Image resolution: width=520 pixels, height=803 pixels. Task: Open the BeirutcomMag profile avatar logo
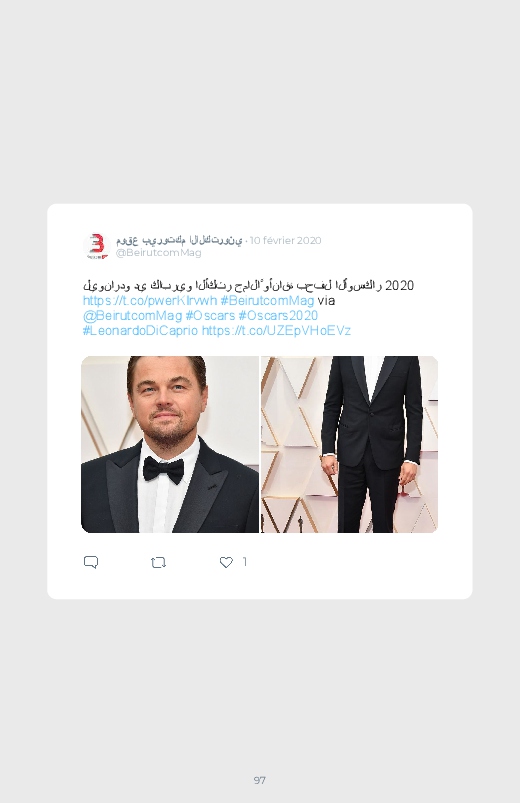click(x=96, y=246)
